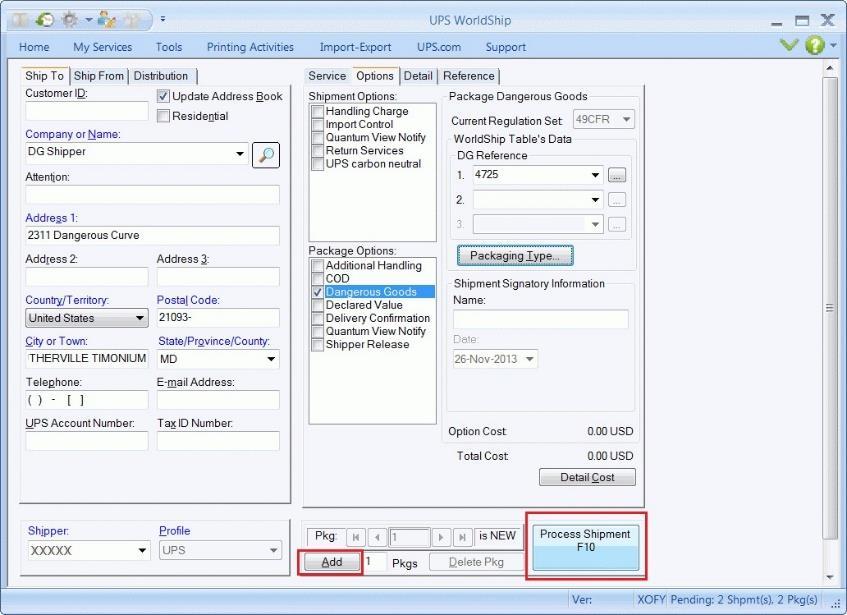
Task: Click the scrollbar up arrow
Action: [830, 69]
